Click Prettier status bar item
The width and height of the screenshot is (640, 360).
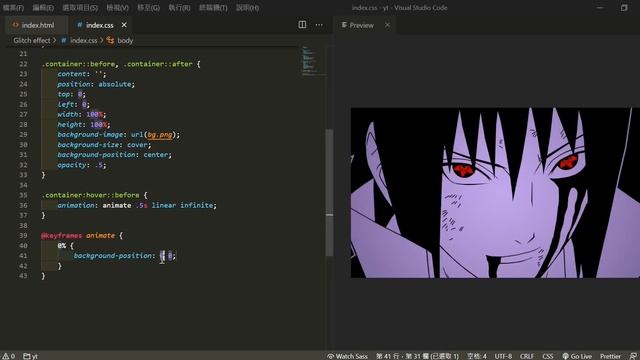(x=610, y=356)
